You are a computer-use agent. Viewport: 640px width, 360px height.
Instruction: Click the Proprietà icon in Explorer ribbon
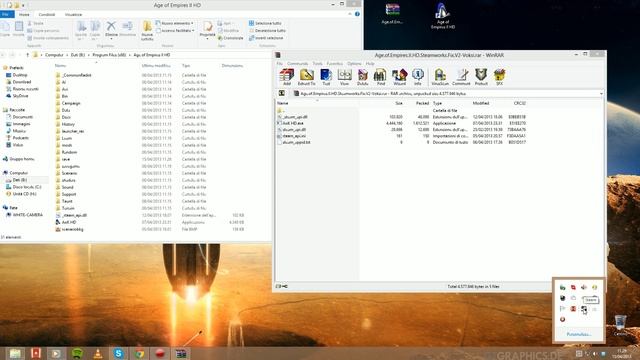207,29
